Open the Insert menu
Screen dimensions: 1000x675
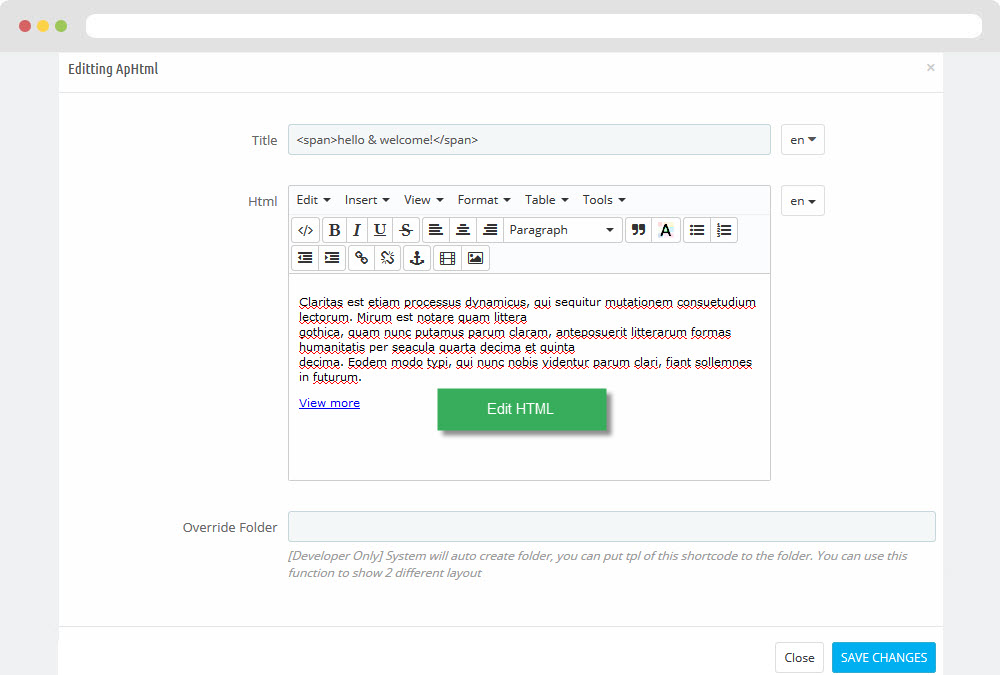367,200
